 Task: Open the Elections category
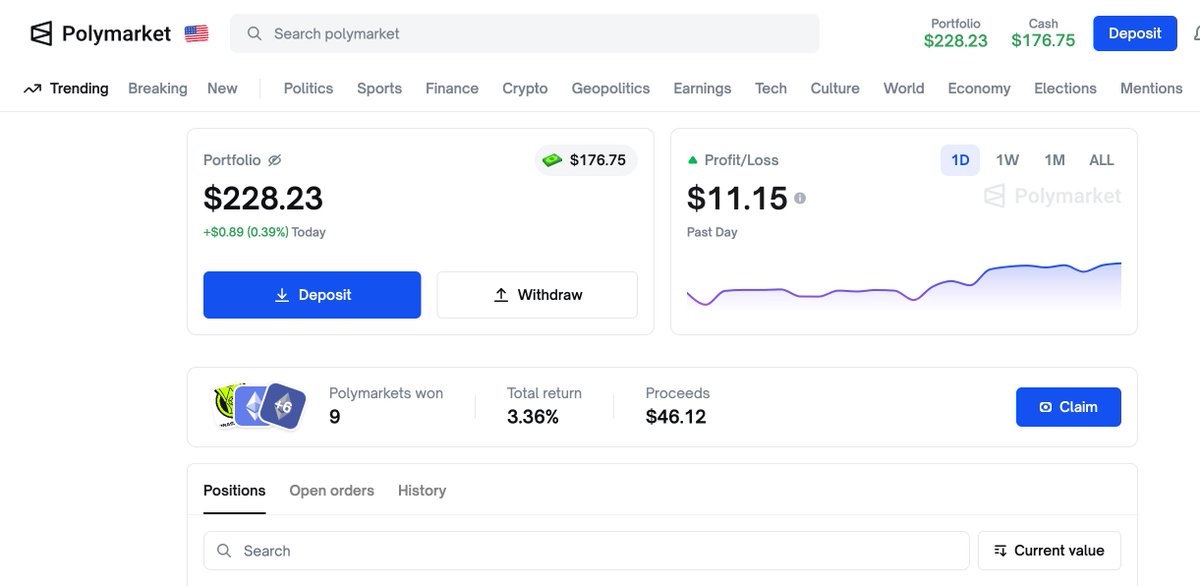click(x=1065, y=88)
